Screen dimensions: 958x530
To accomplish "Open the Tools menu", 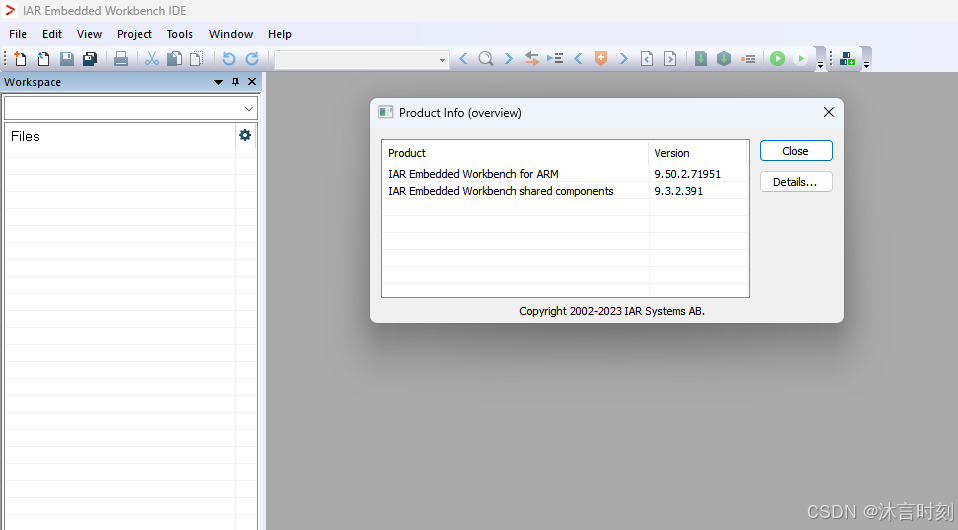I will tap(180, 34).
